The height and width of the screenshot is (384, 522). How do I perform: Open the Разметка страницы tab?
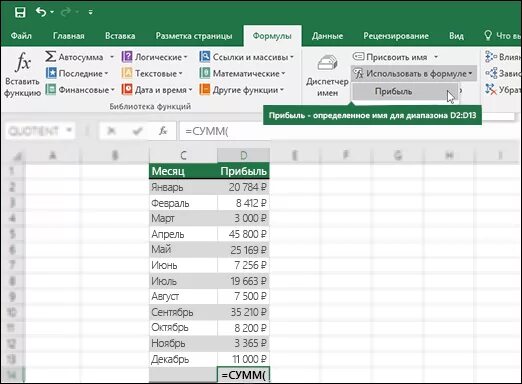194,36
